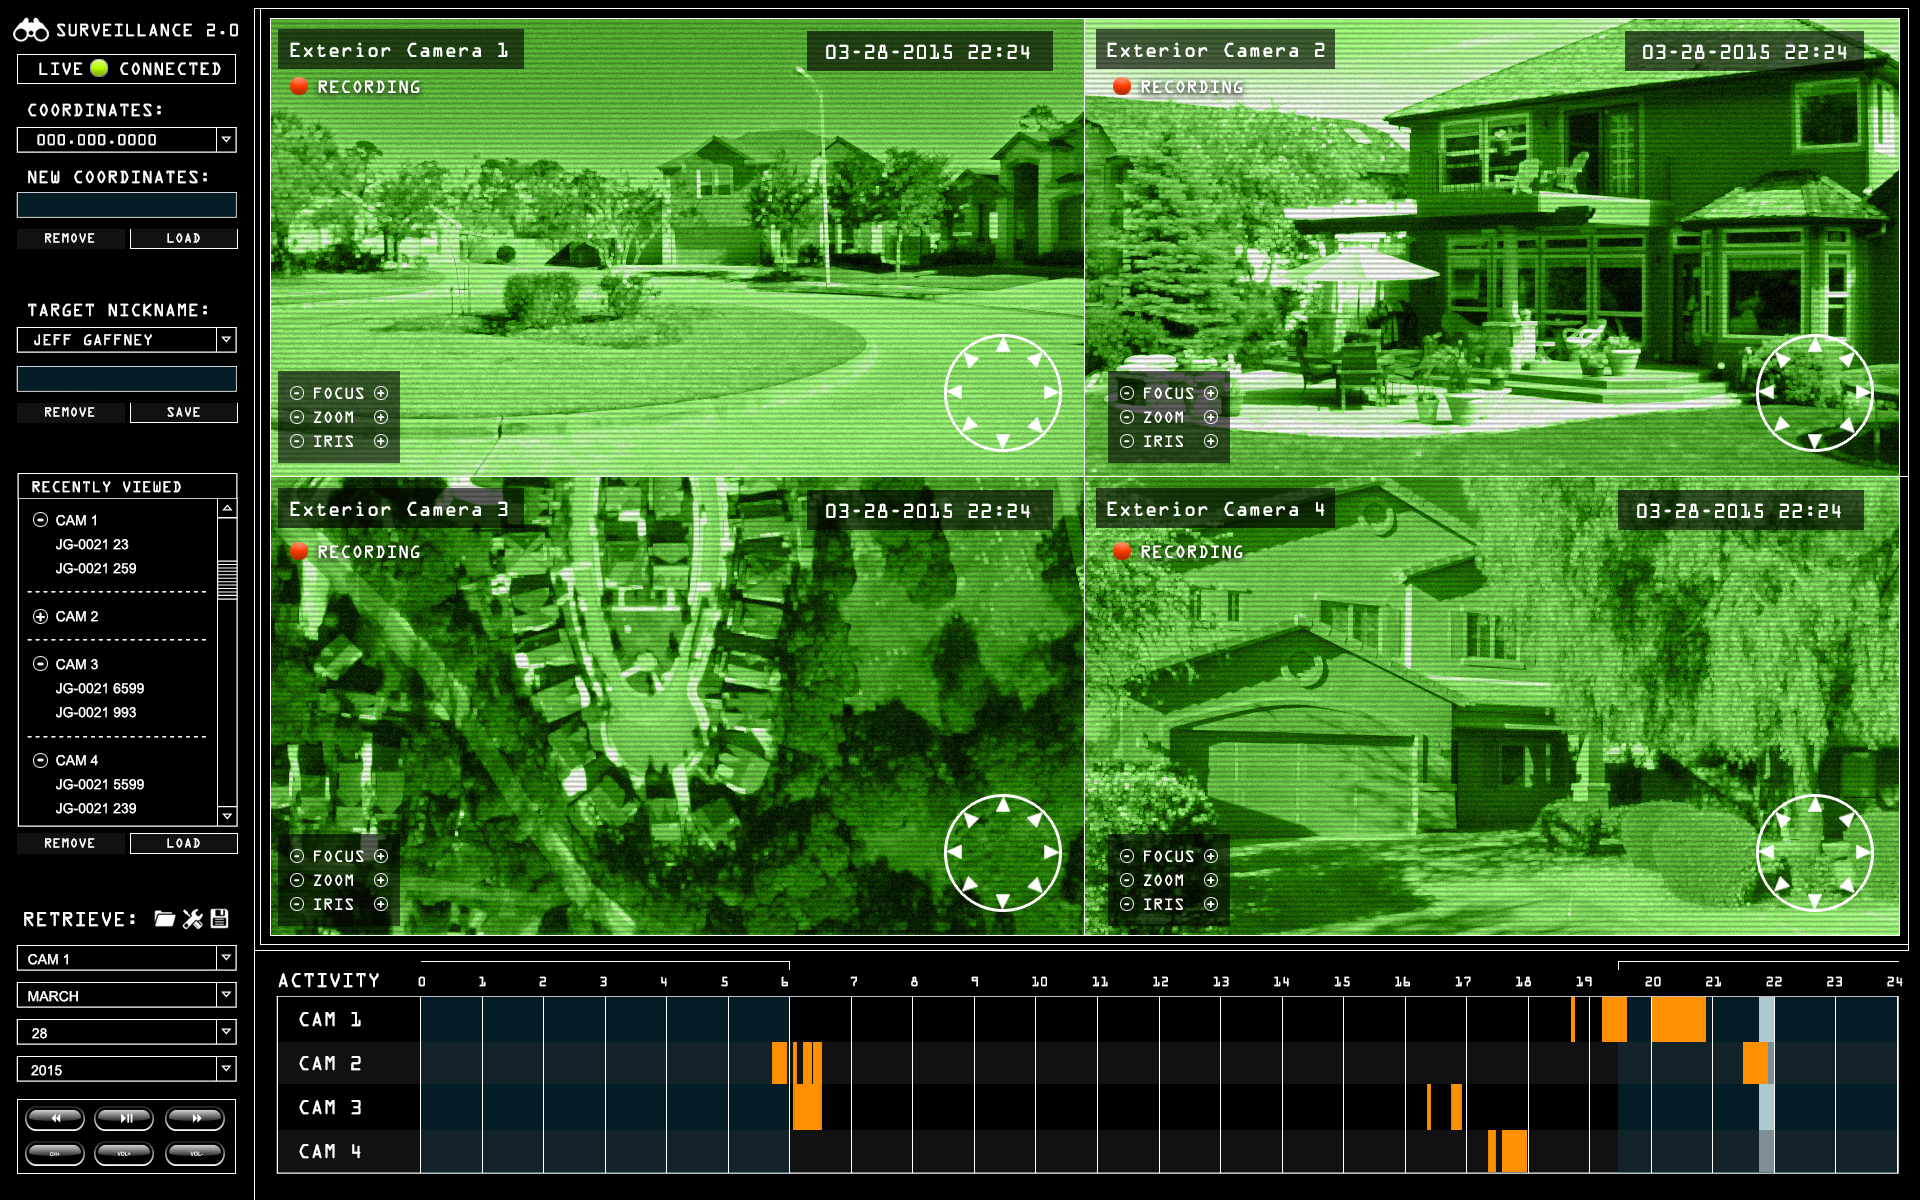Open the MARCH month dropdown
Image resolution: width=1920 pixels, height=1200 pixels.
(227, 995)
